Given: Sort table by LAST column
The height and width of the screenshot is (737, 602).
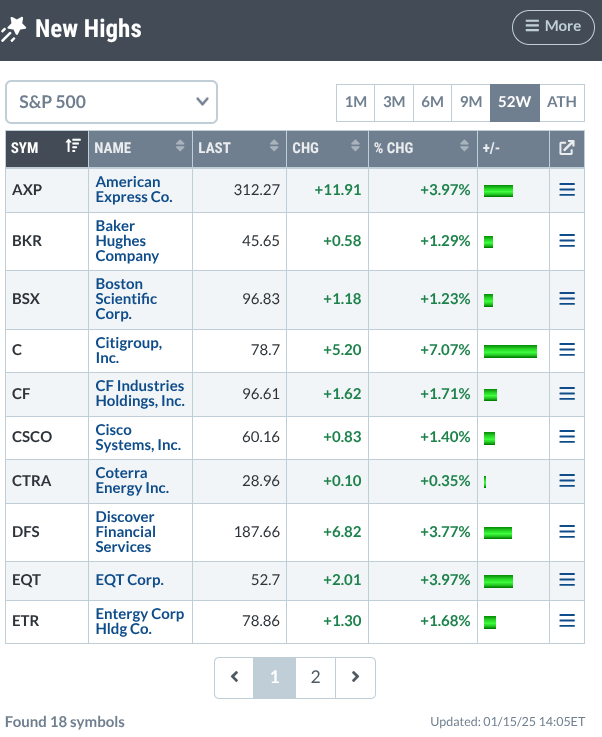Looking at the screenshot, I should point(239,149).
